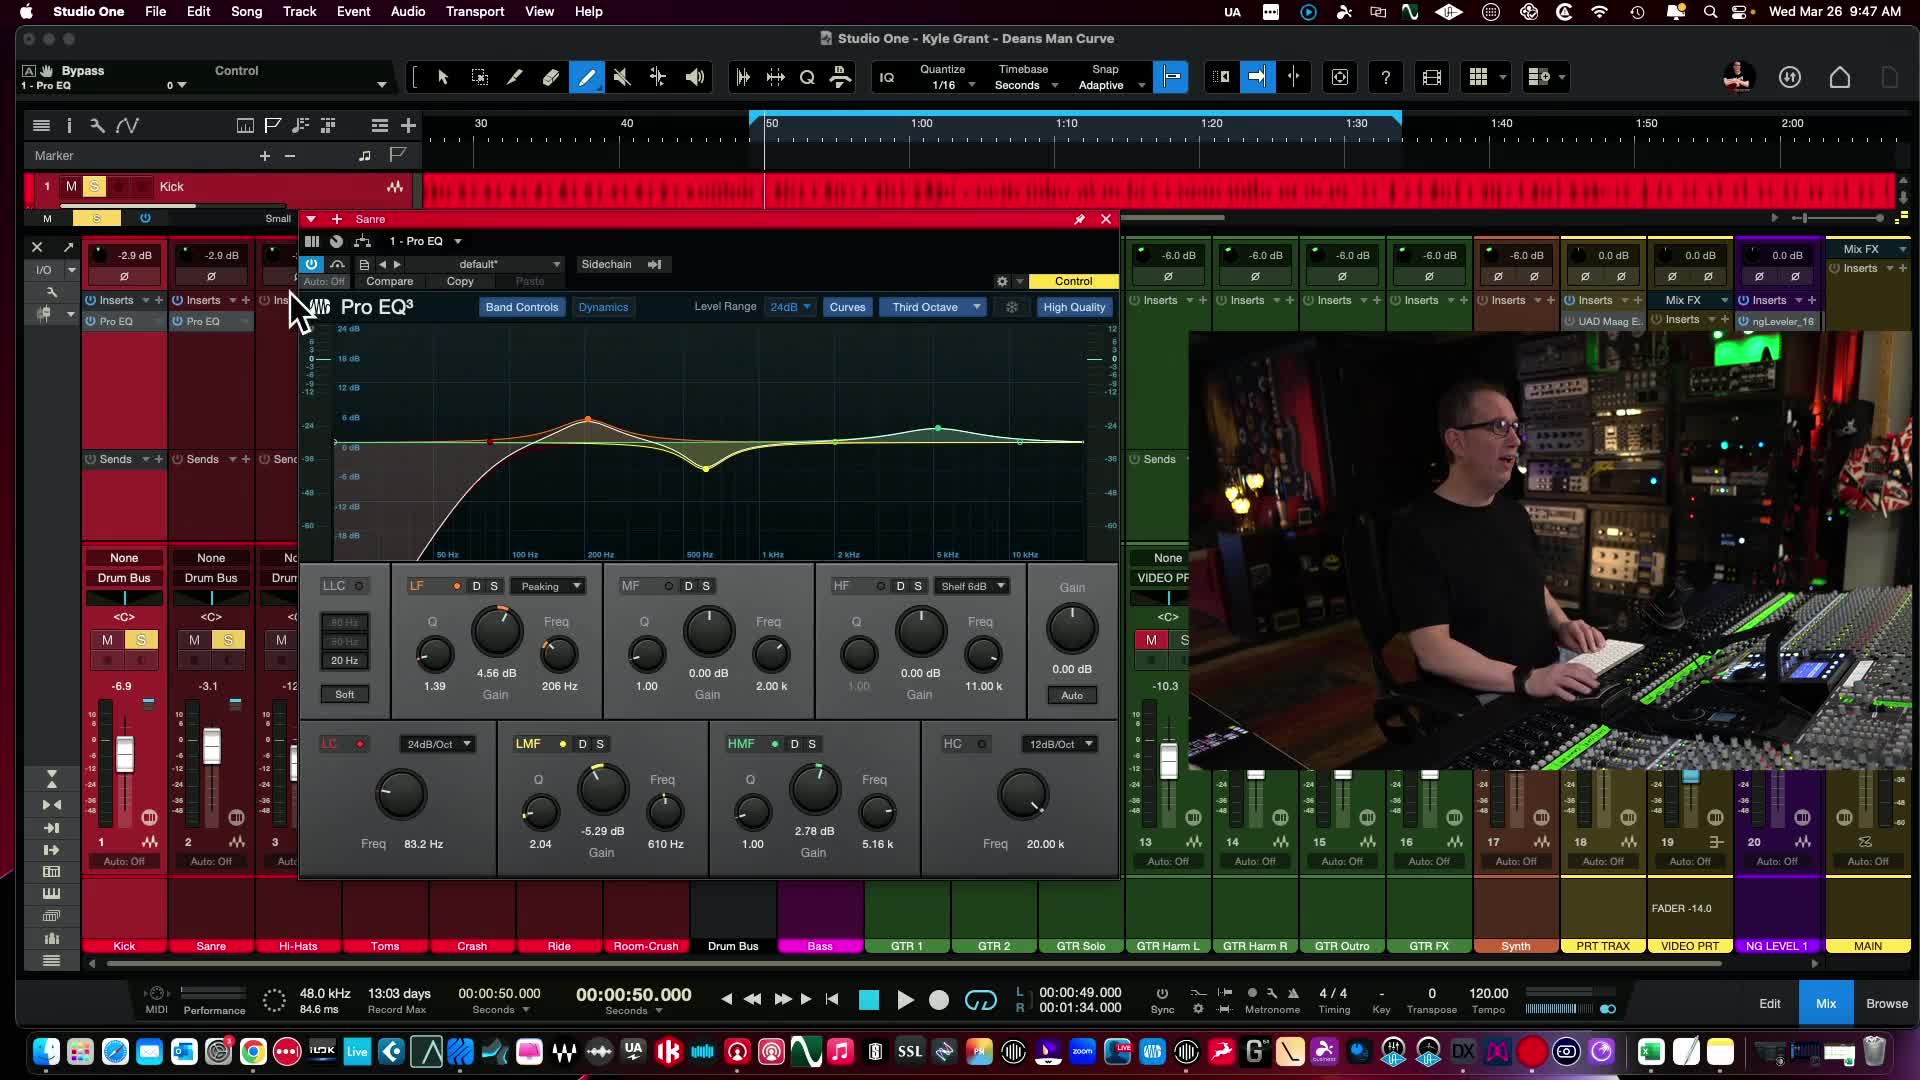The image size is (1920, 1080).
Task: Toggle the HC band activate dot
Action: [x=982, y=744]
